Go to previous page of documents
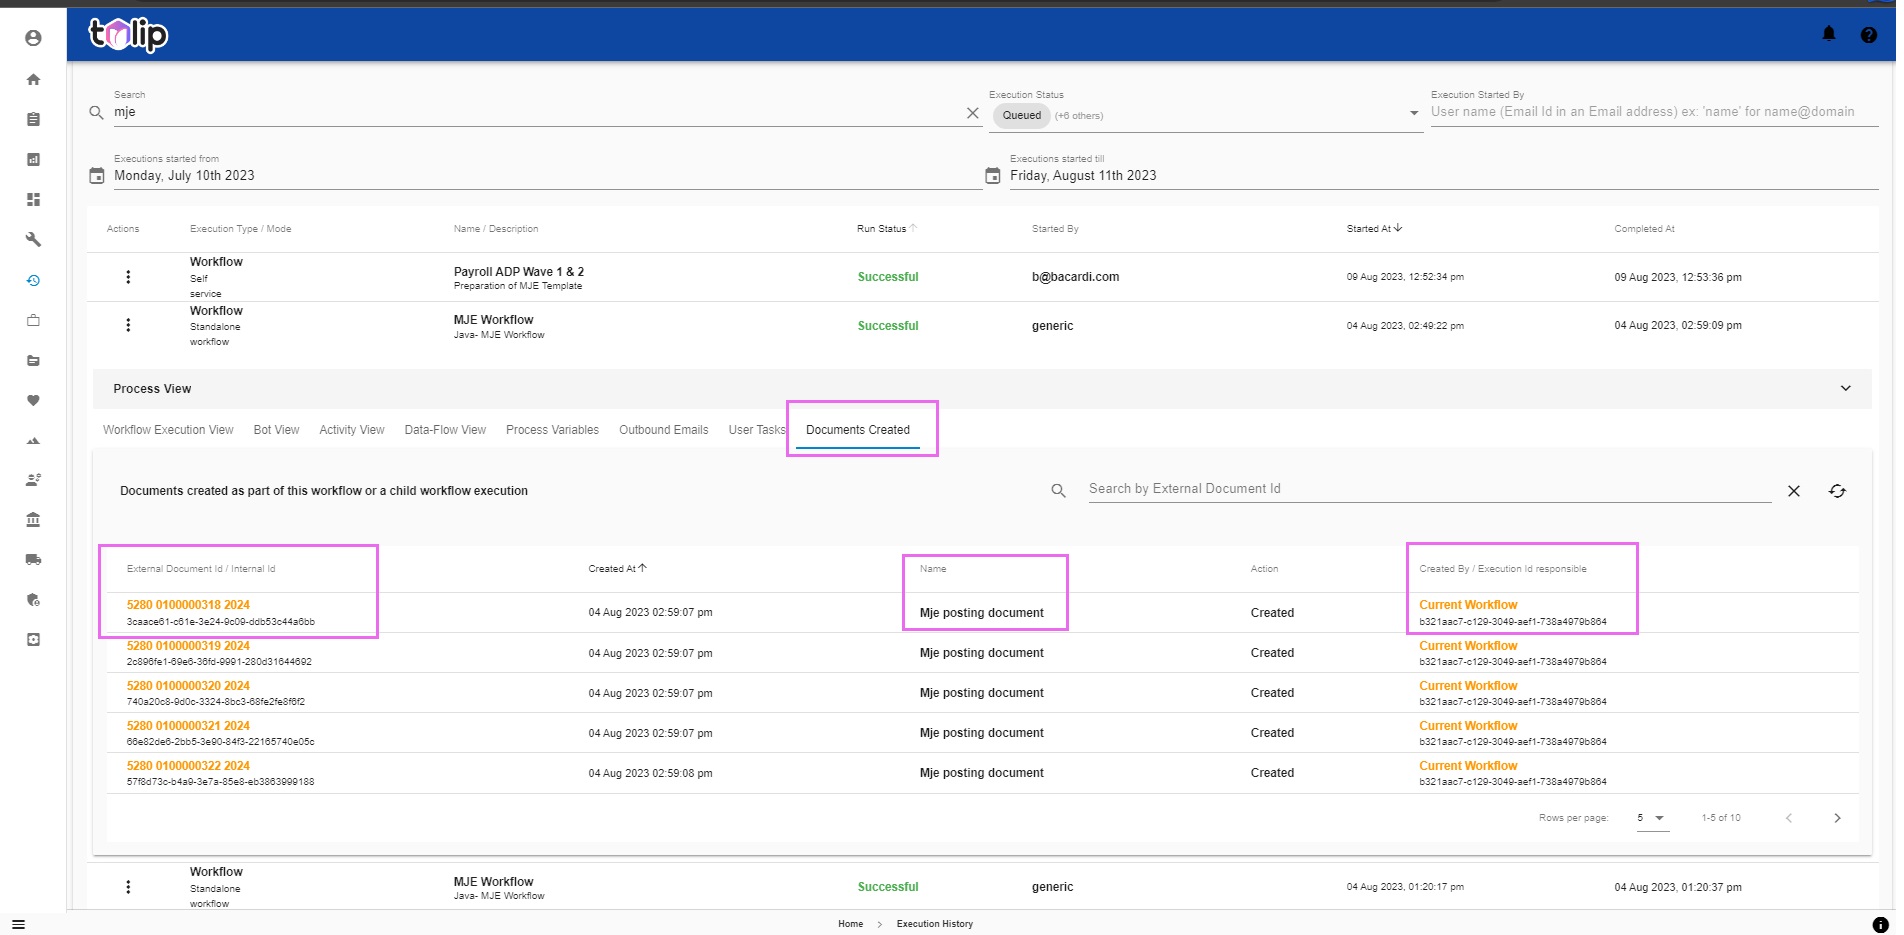1904x935 pixels. [1789, 818]
